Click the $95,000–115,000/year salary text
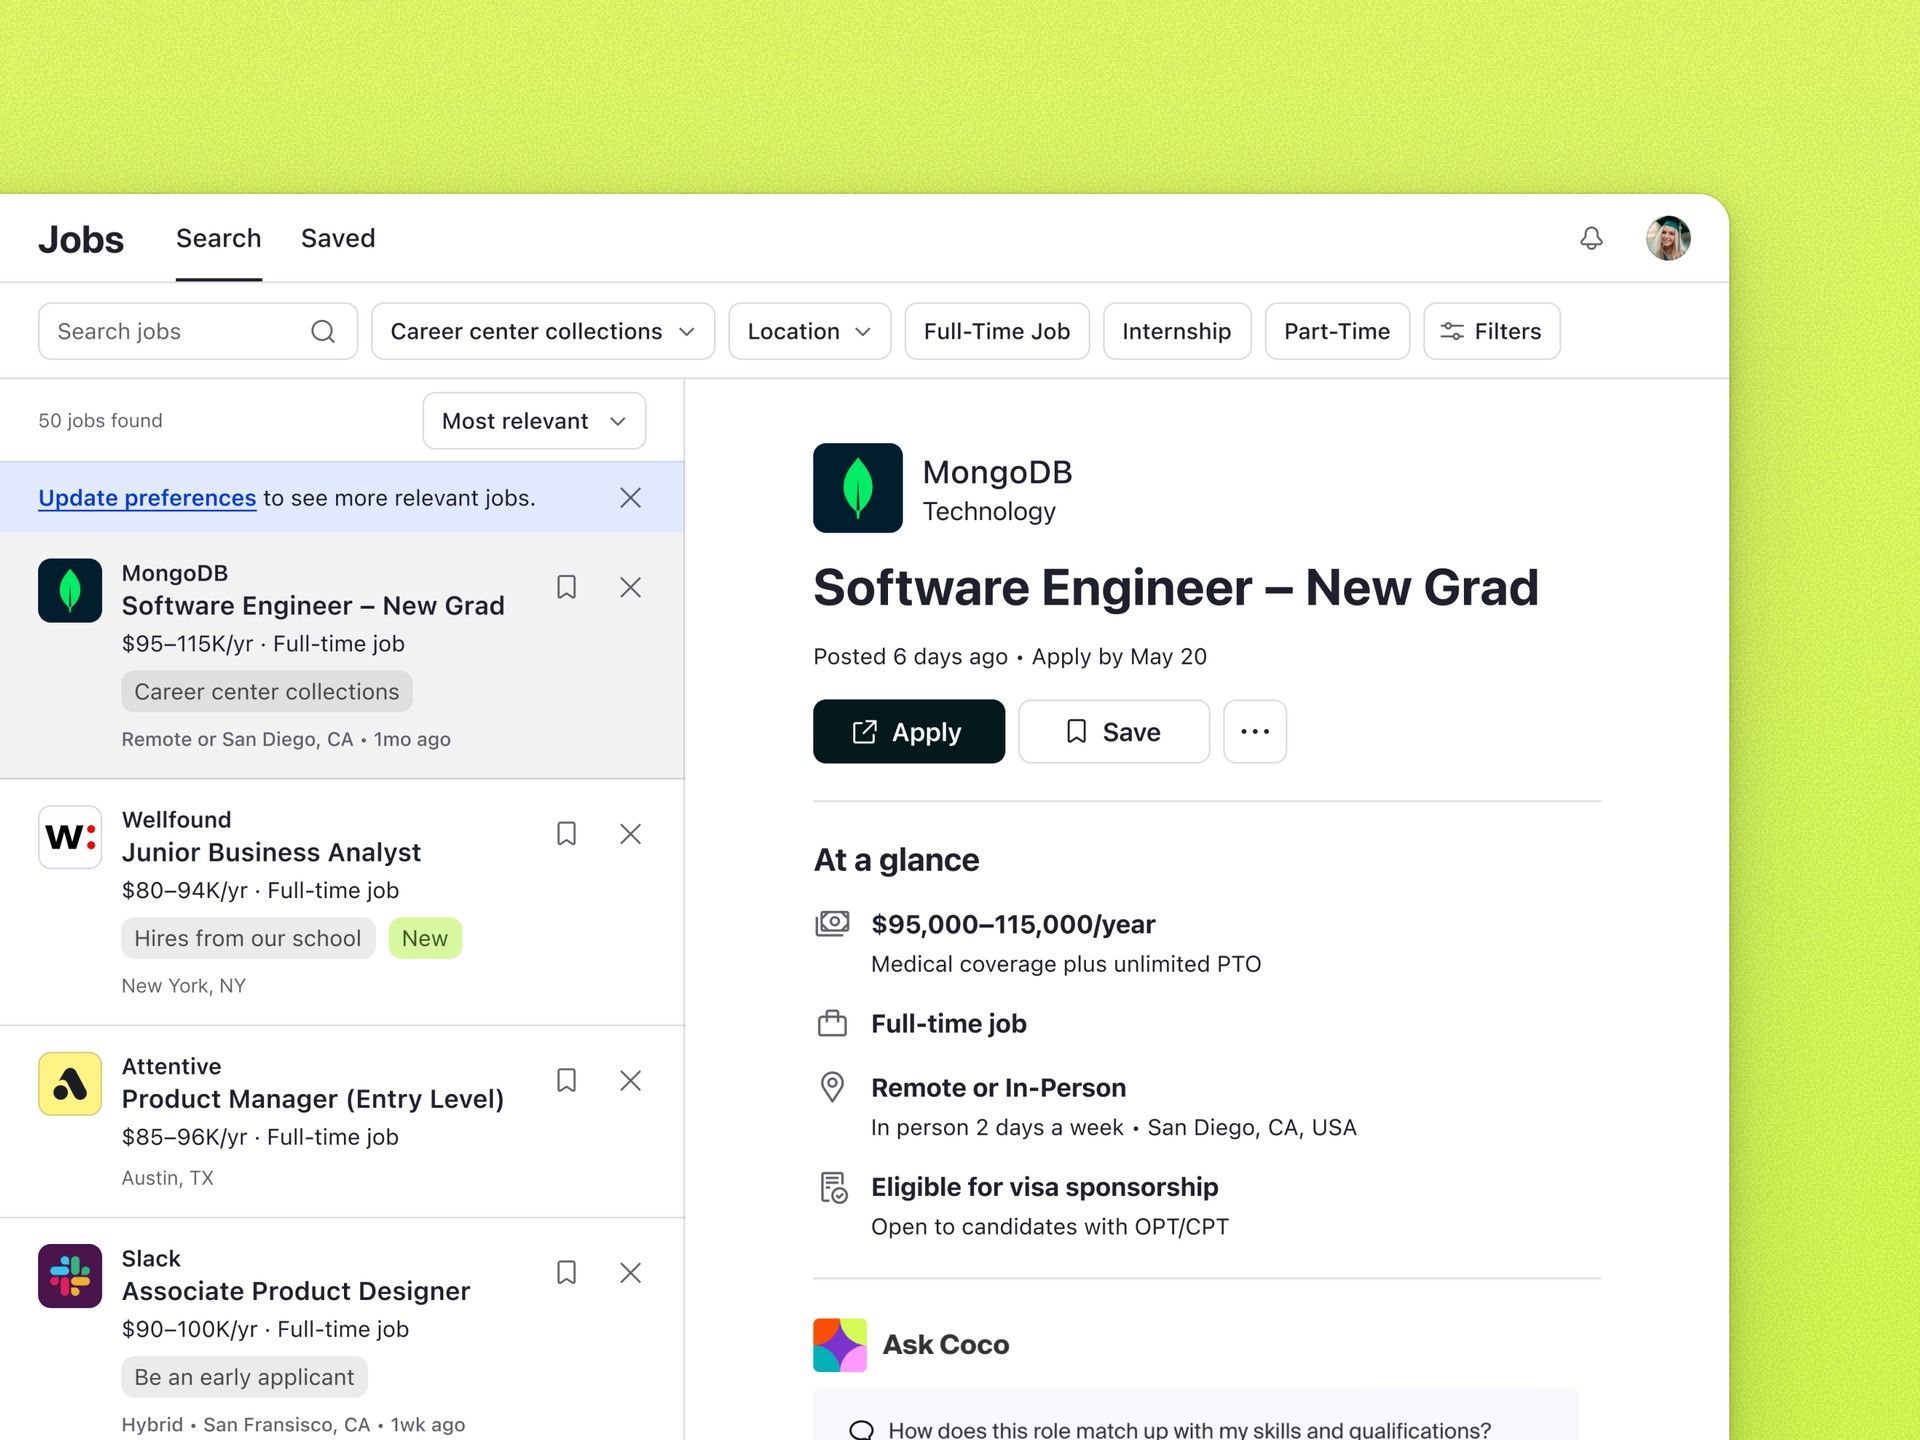Screen dimensions: 1920x1440 (x=1013, y=924)
